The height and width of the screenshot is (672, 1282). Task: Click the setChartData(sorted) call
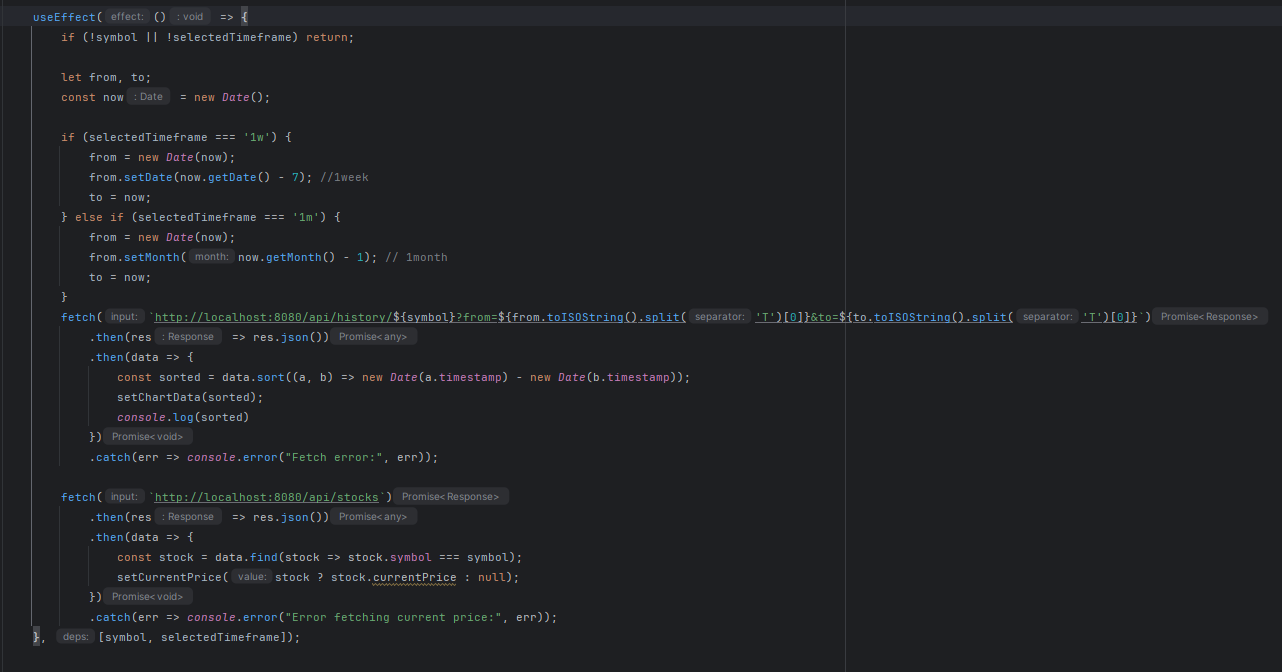point(189,397)
